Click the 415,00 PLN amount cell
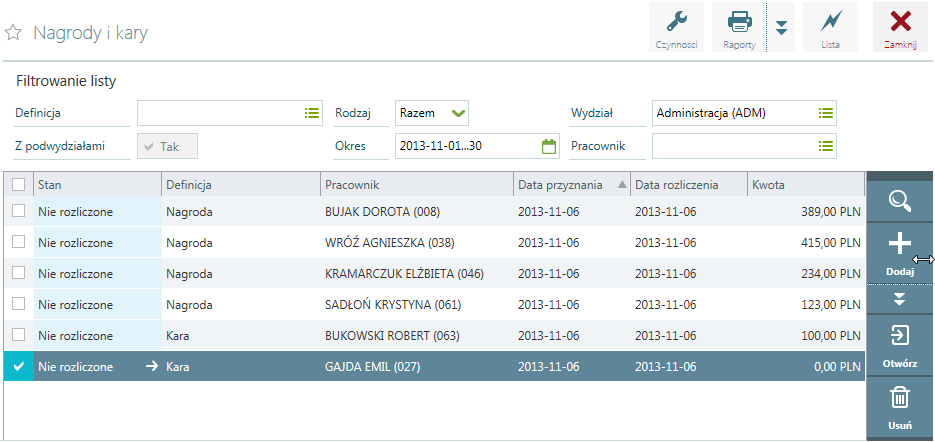This screenshot has width=935, height=442. coord(806,243)
